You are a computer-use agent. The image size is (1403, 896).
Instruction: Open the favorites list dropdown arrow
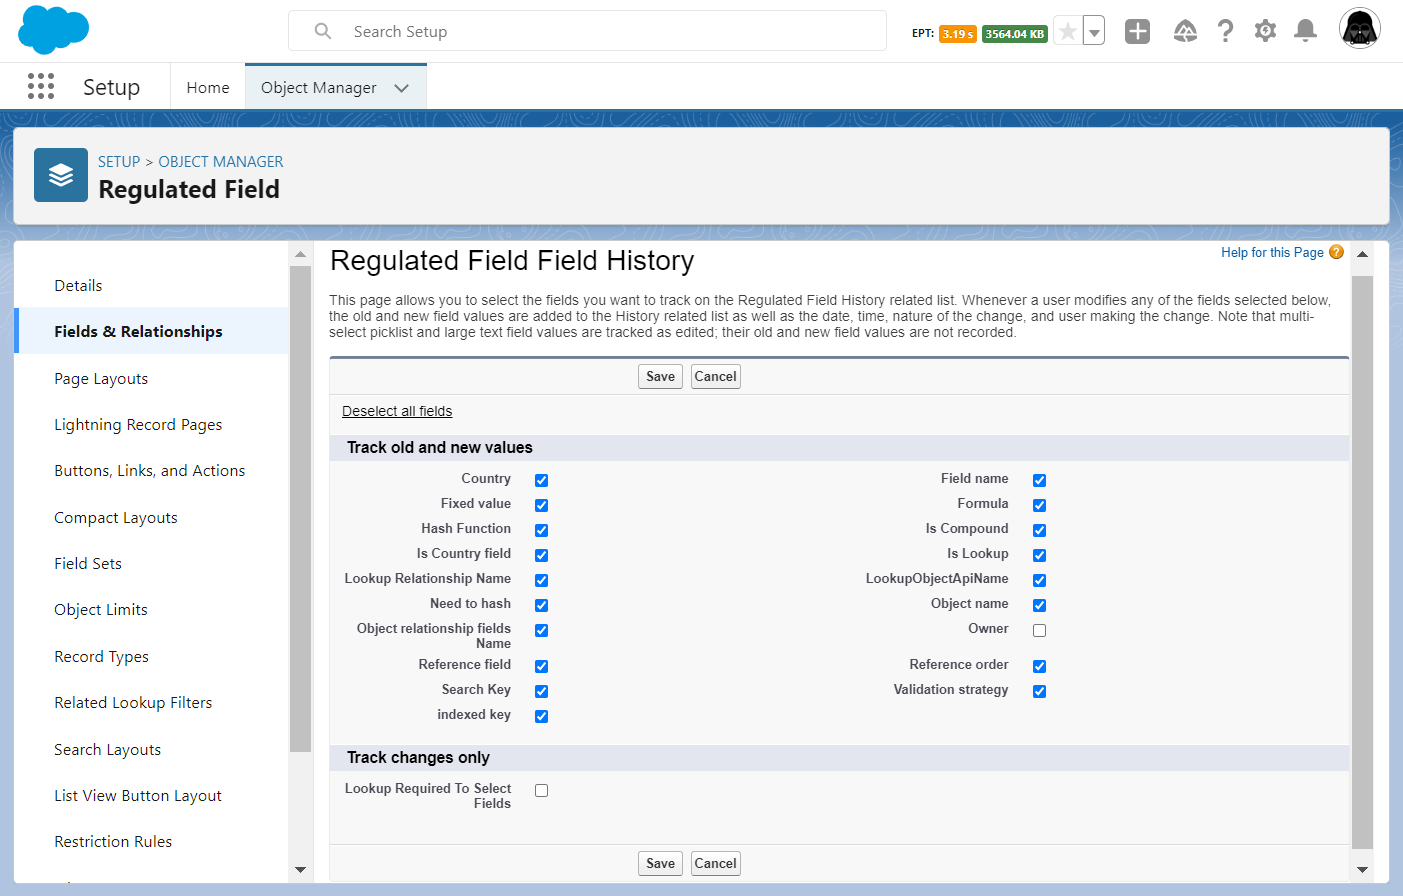[x=1095, y=32]
